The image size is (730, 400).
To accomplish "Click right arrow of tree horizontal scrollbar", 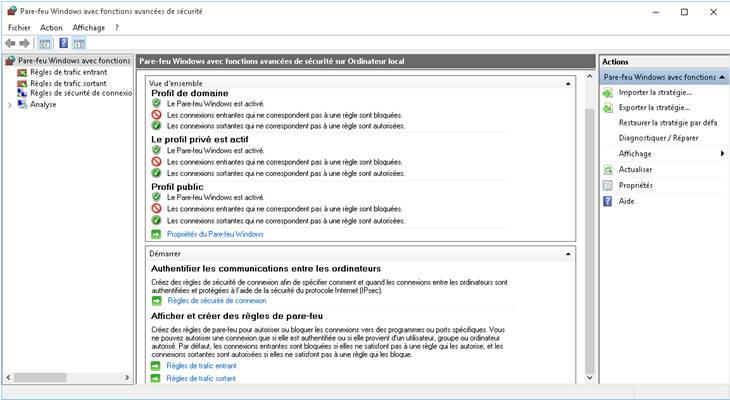I will click(x=128, y=377).
